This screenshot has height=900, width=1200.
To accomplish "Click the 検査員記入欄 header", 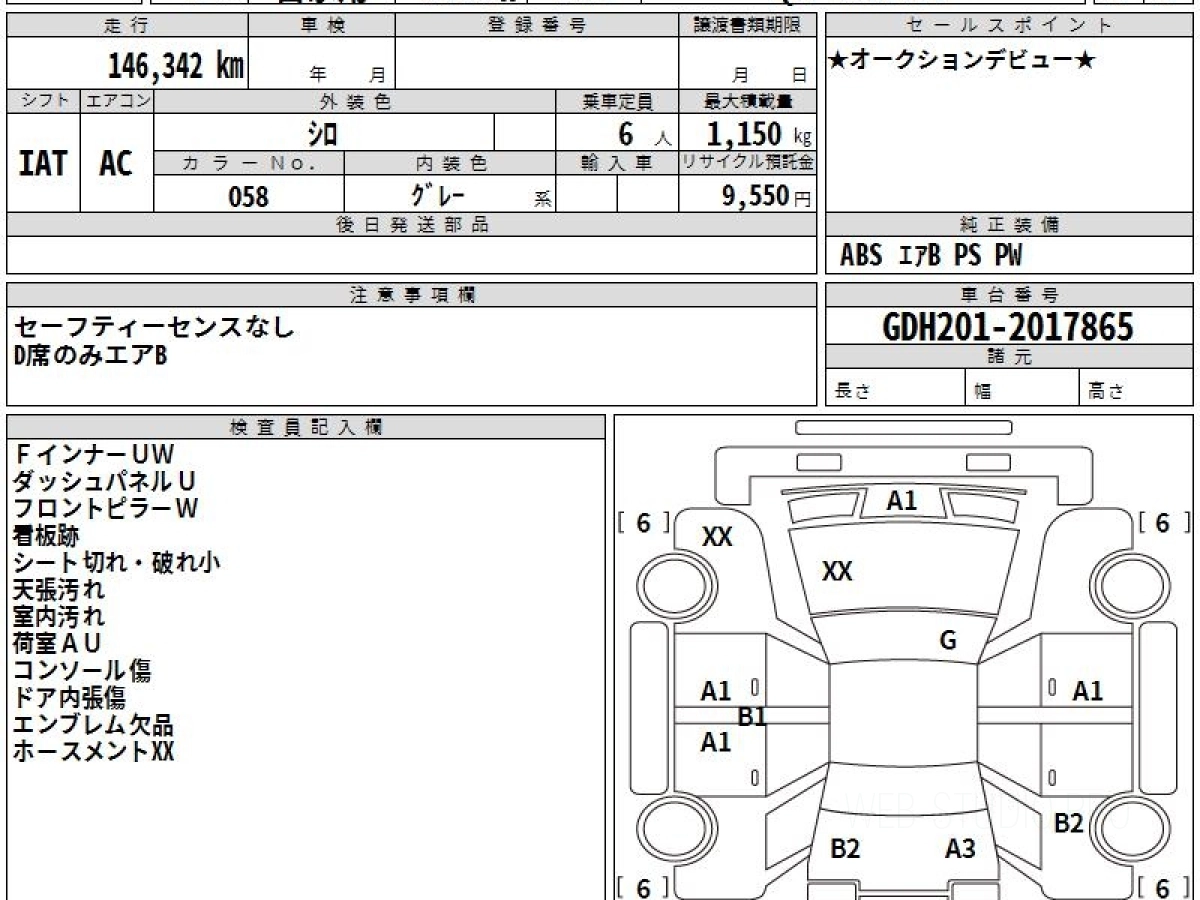I will (306, 427).
